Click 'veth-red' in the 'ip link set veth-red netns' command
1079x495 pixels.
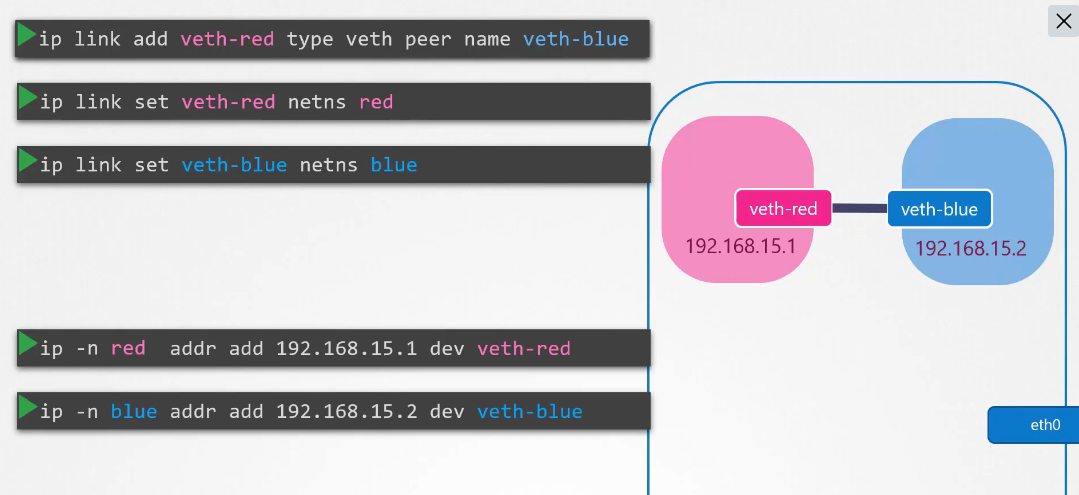228,103
